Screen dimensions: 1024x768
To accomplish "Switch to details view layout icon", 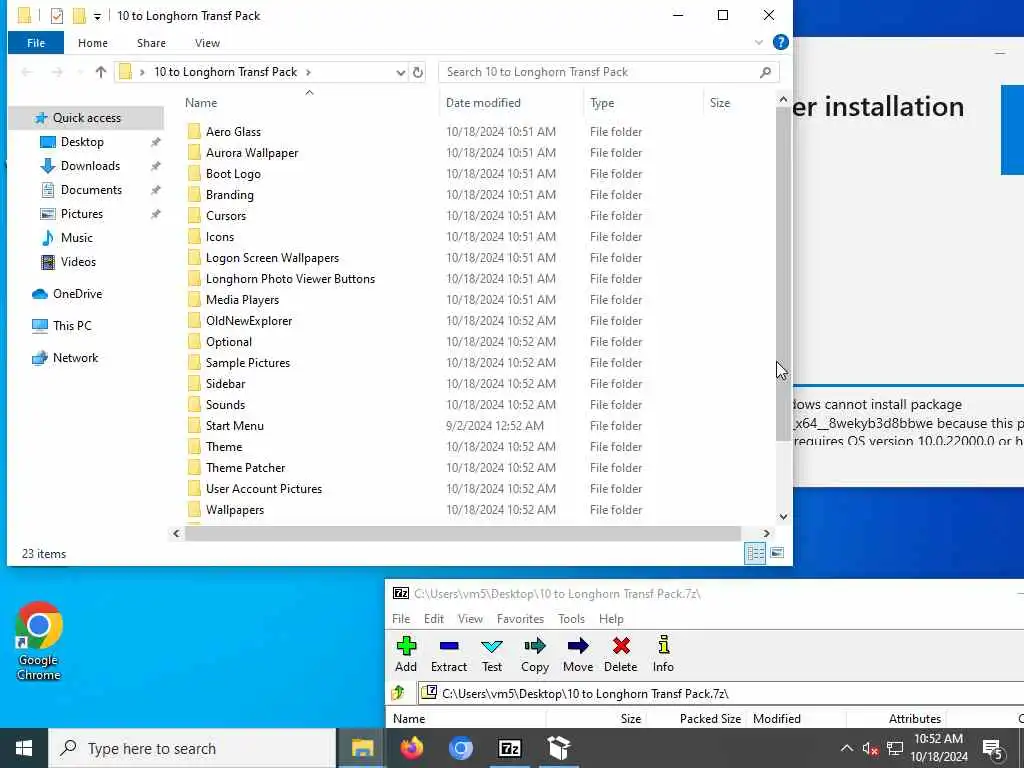I will click(x=755, y=553).
